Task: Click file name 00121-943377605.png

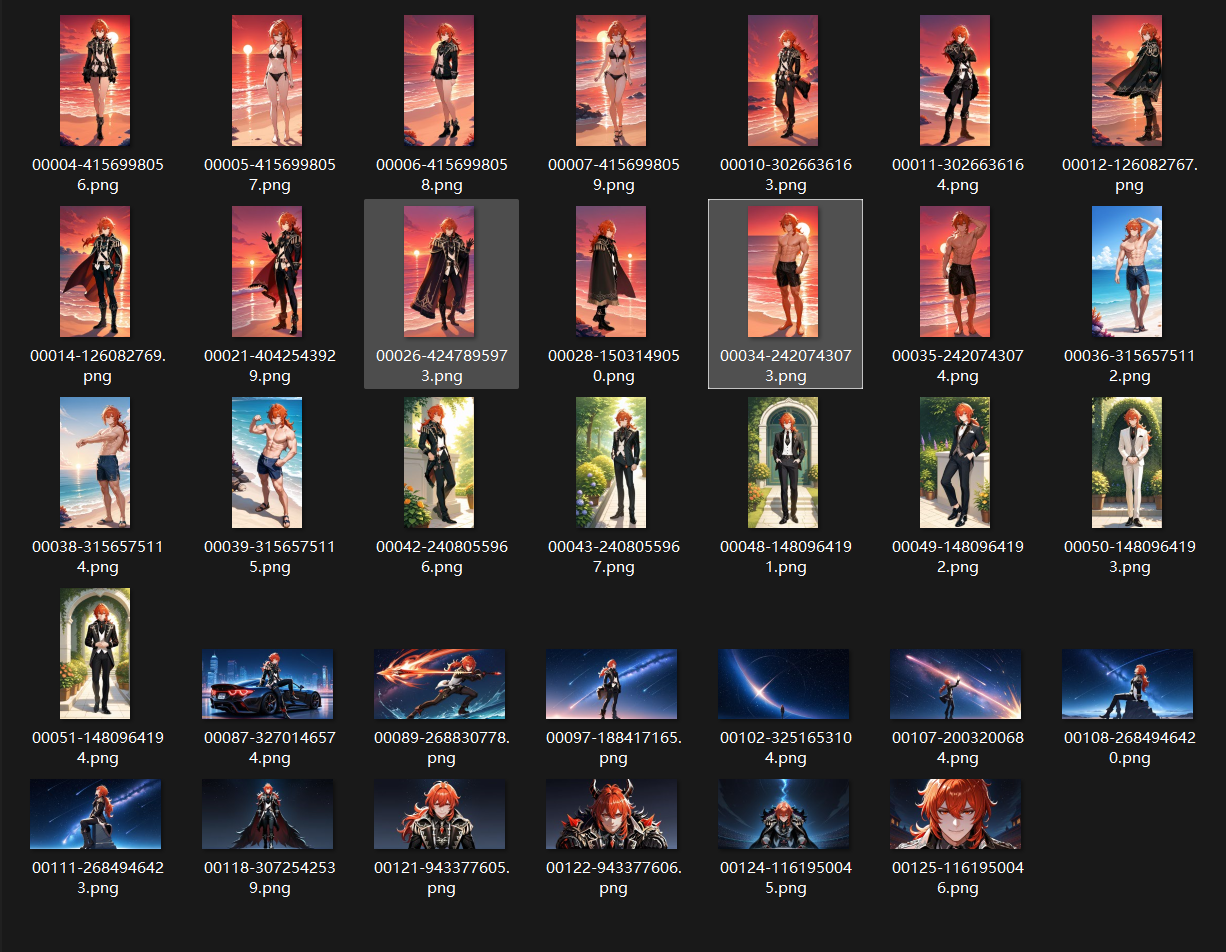Action: (441, 878)
